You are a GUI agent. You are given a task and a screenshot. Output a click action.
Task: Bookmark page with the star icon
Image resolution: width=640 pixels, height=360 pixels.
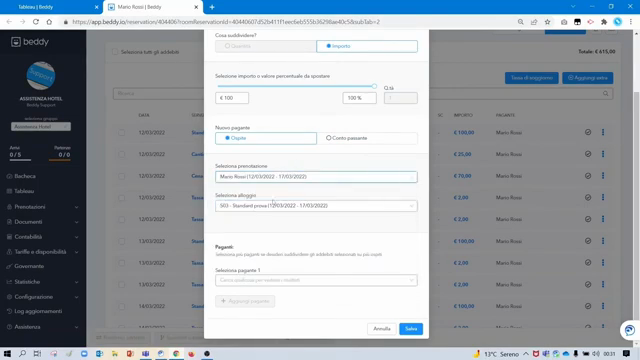tap(547, 22)
